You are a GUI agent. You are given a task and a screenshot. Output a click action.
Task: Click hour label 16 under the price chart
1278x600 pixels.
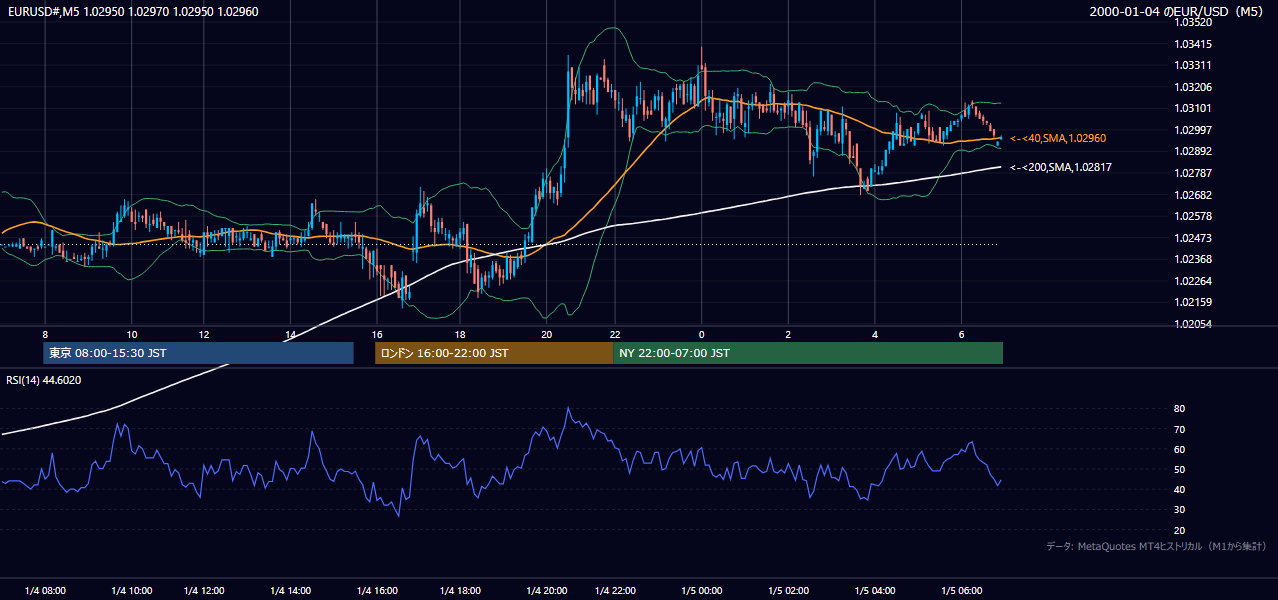pos(377,334)
